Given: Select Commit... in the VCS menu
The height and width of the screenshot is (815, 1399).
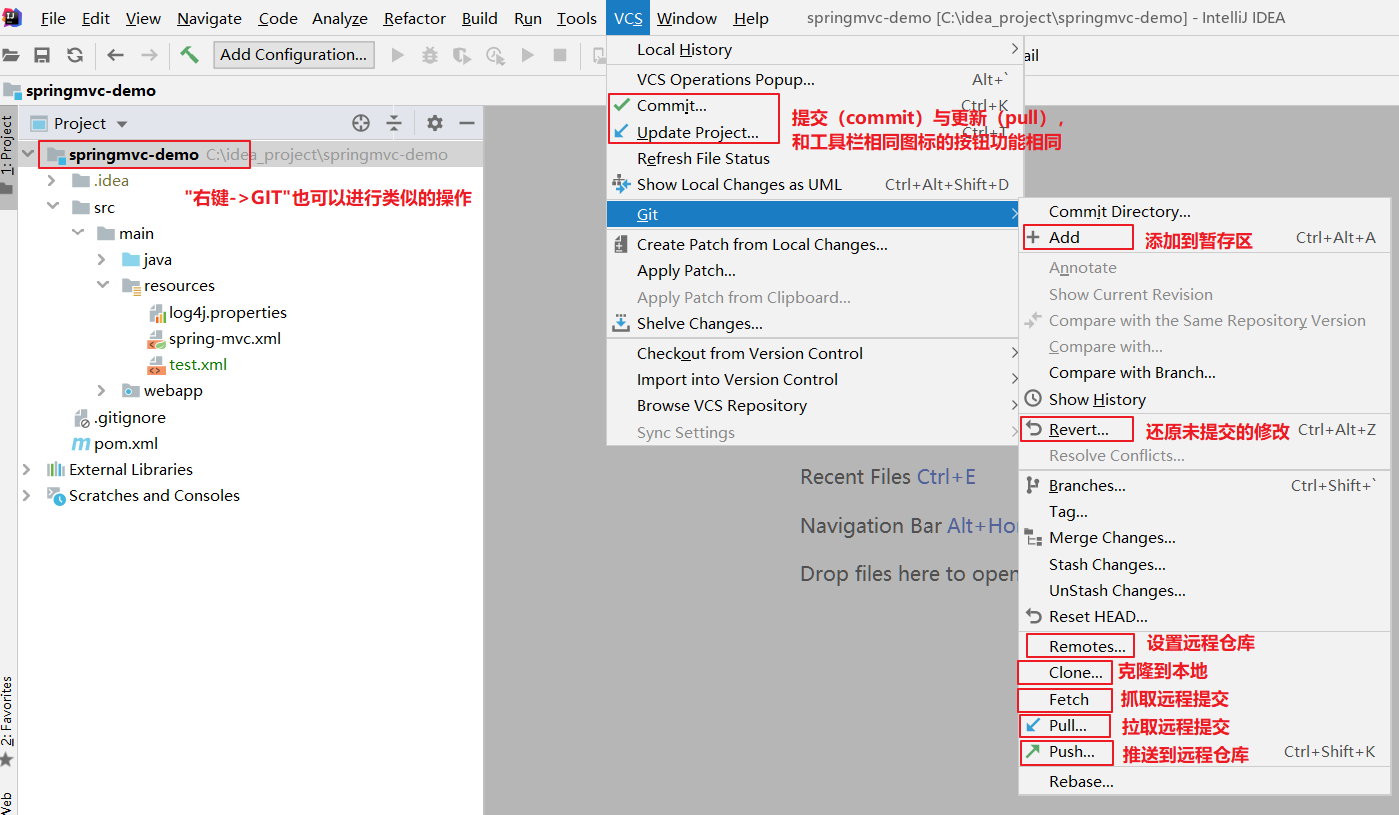Looking at the screenshot, I should (x=671, y=106).
